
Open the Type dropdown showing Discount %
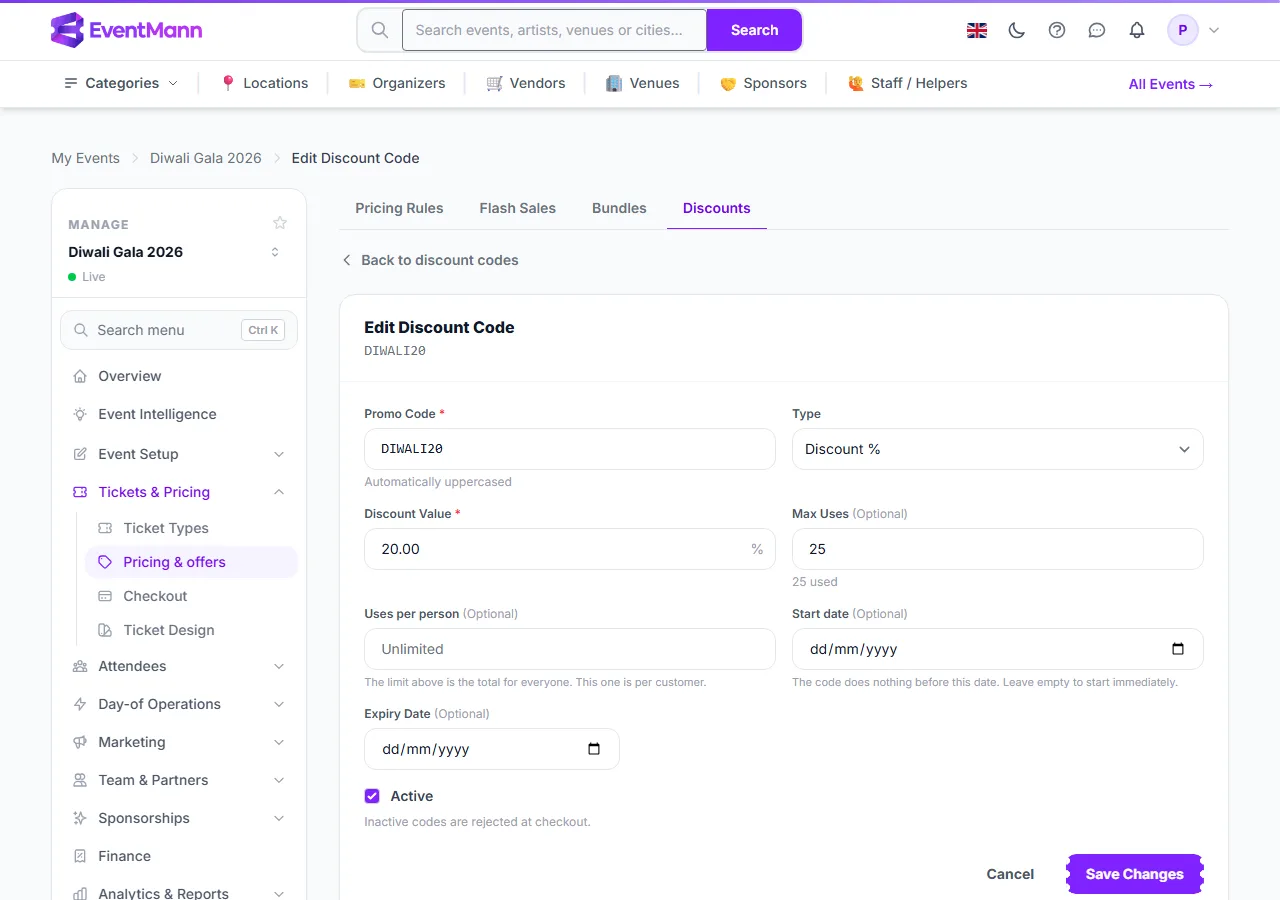[x=997, y=449]
